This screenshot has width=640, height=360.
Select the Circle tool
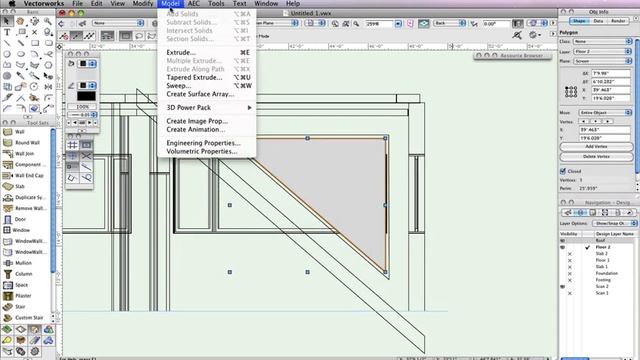click(x=7, y=54)
